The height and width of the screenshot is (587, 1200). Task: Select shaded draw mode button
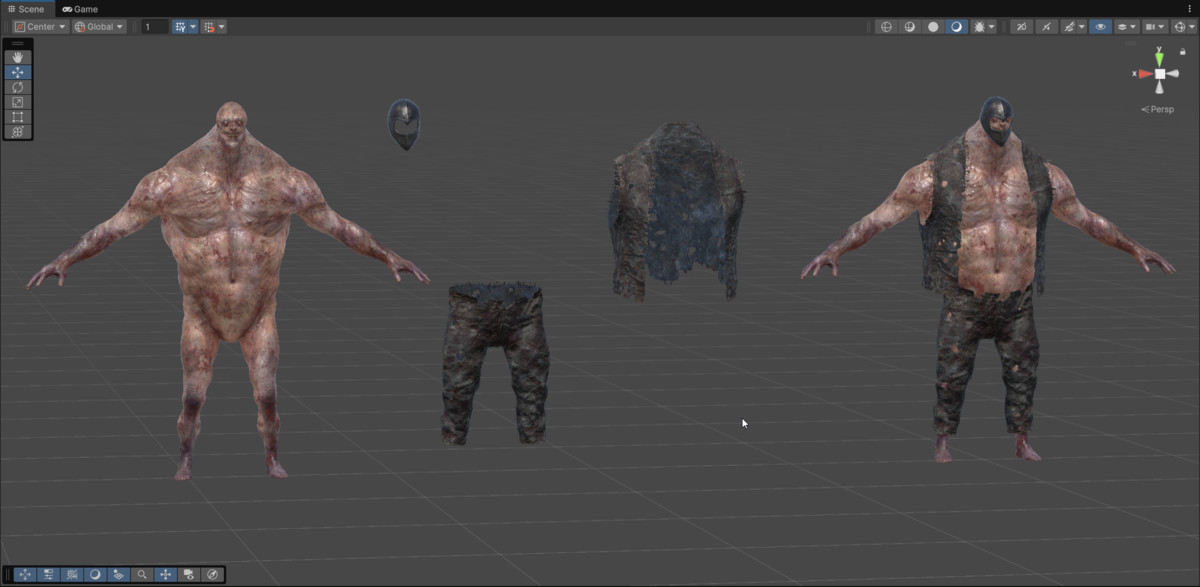(x=957, y=27)
